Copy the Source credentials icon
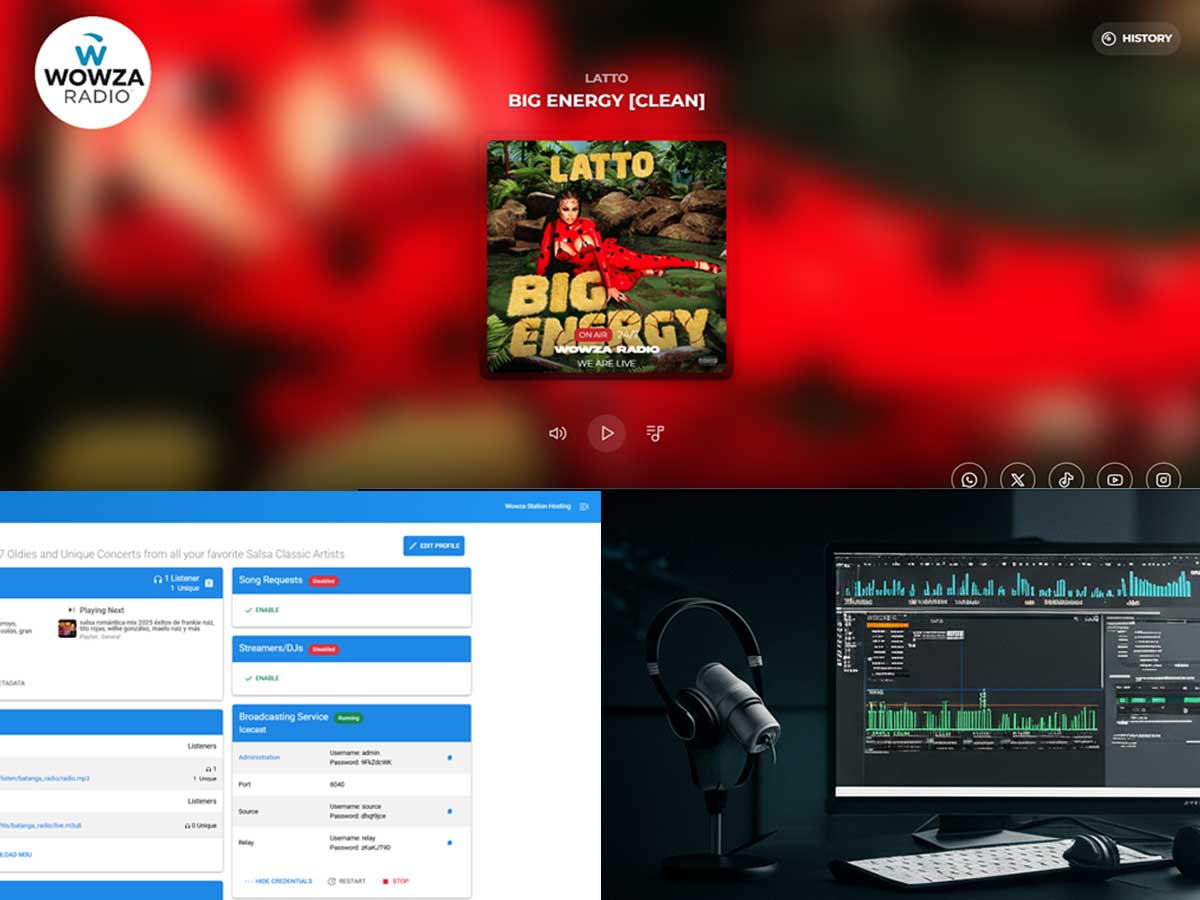This screenshot has width=1200, height=900. click(449, 811)
